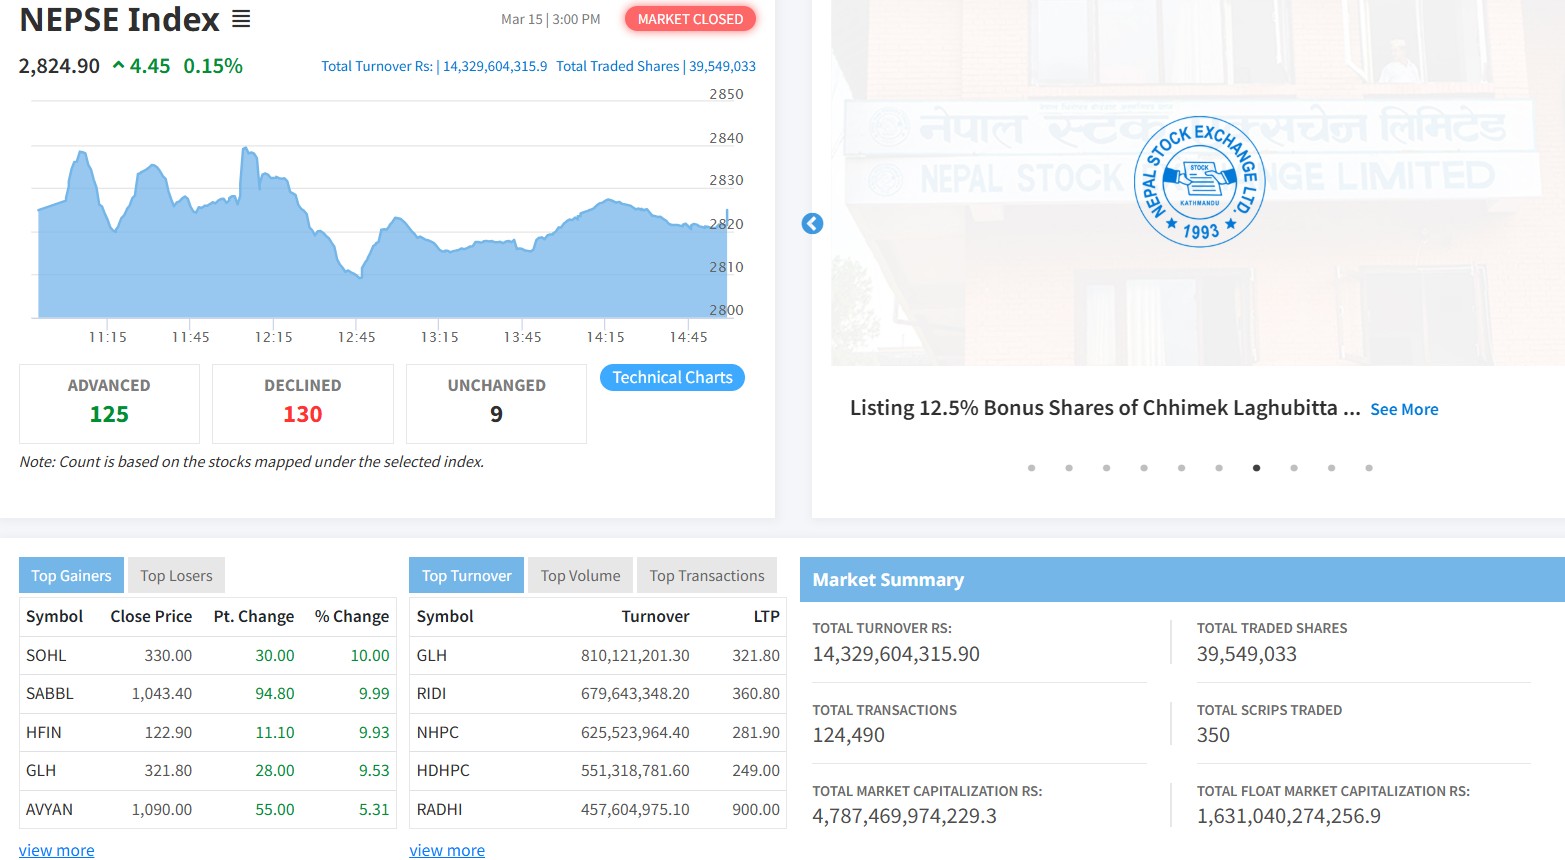
Task: Switch to the Top Losers tab
Action: pos(176,576)
